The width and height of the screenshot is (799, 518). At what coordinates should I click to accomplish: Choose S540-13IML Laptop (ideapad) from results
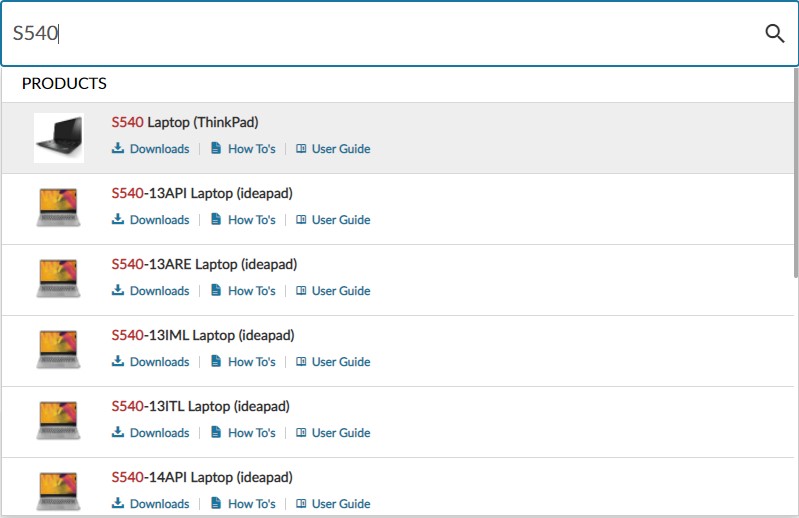202,336
